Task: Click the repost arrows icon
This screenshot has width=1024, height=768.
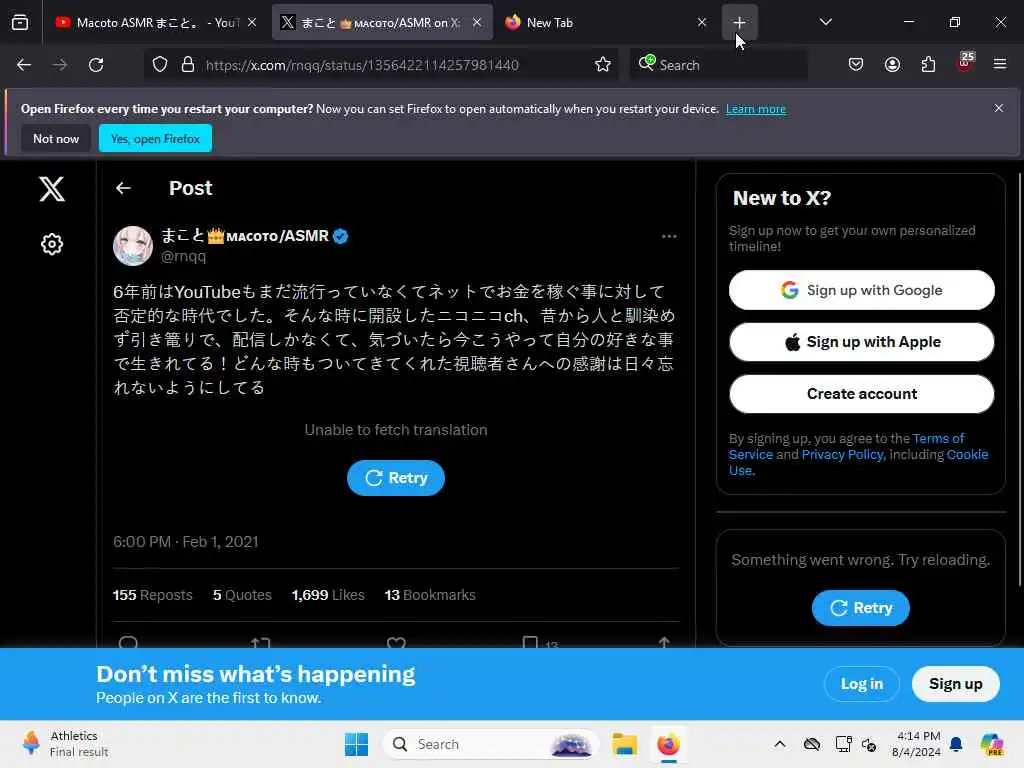Action: tap(261, 643)
